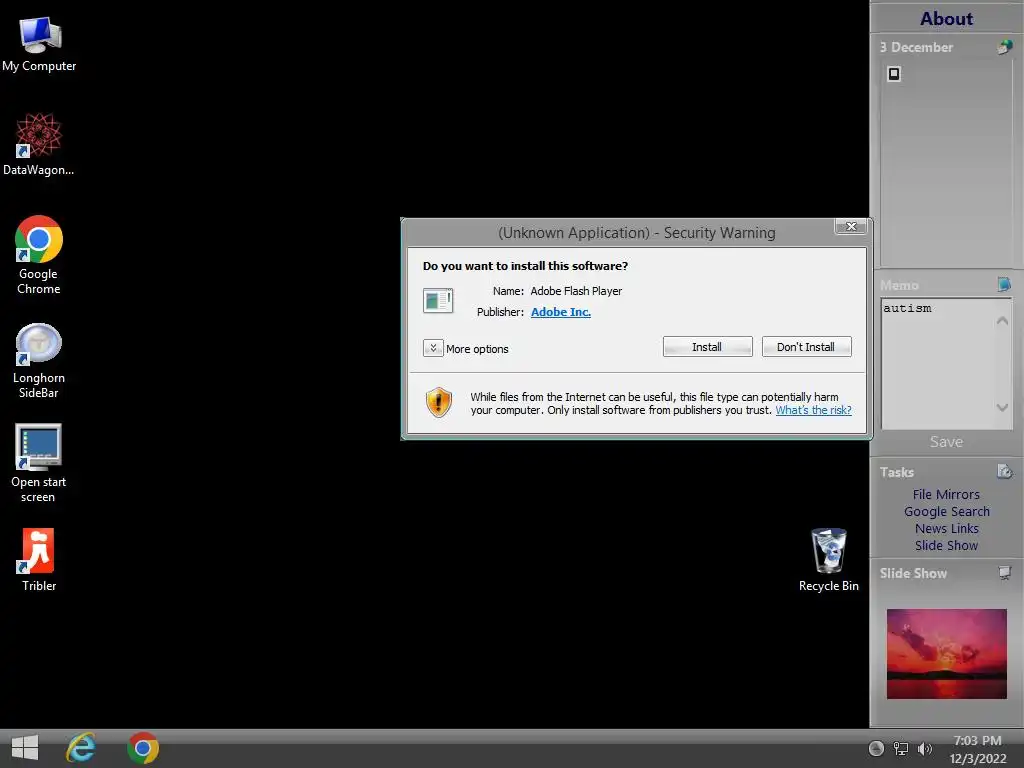The width and height of the screenshot is (1024, 768).
Task: Save the memo with the Save button
Action: 946,441
